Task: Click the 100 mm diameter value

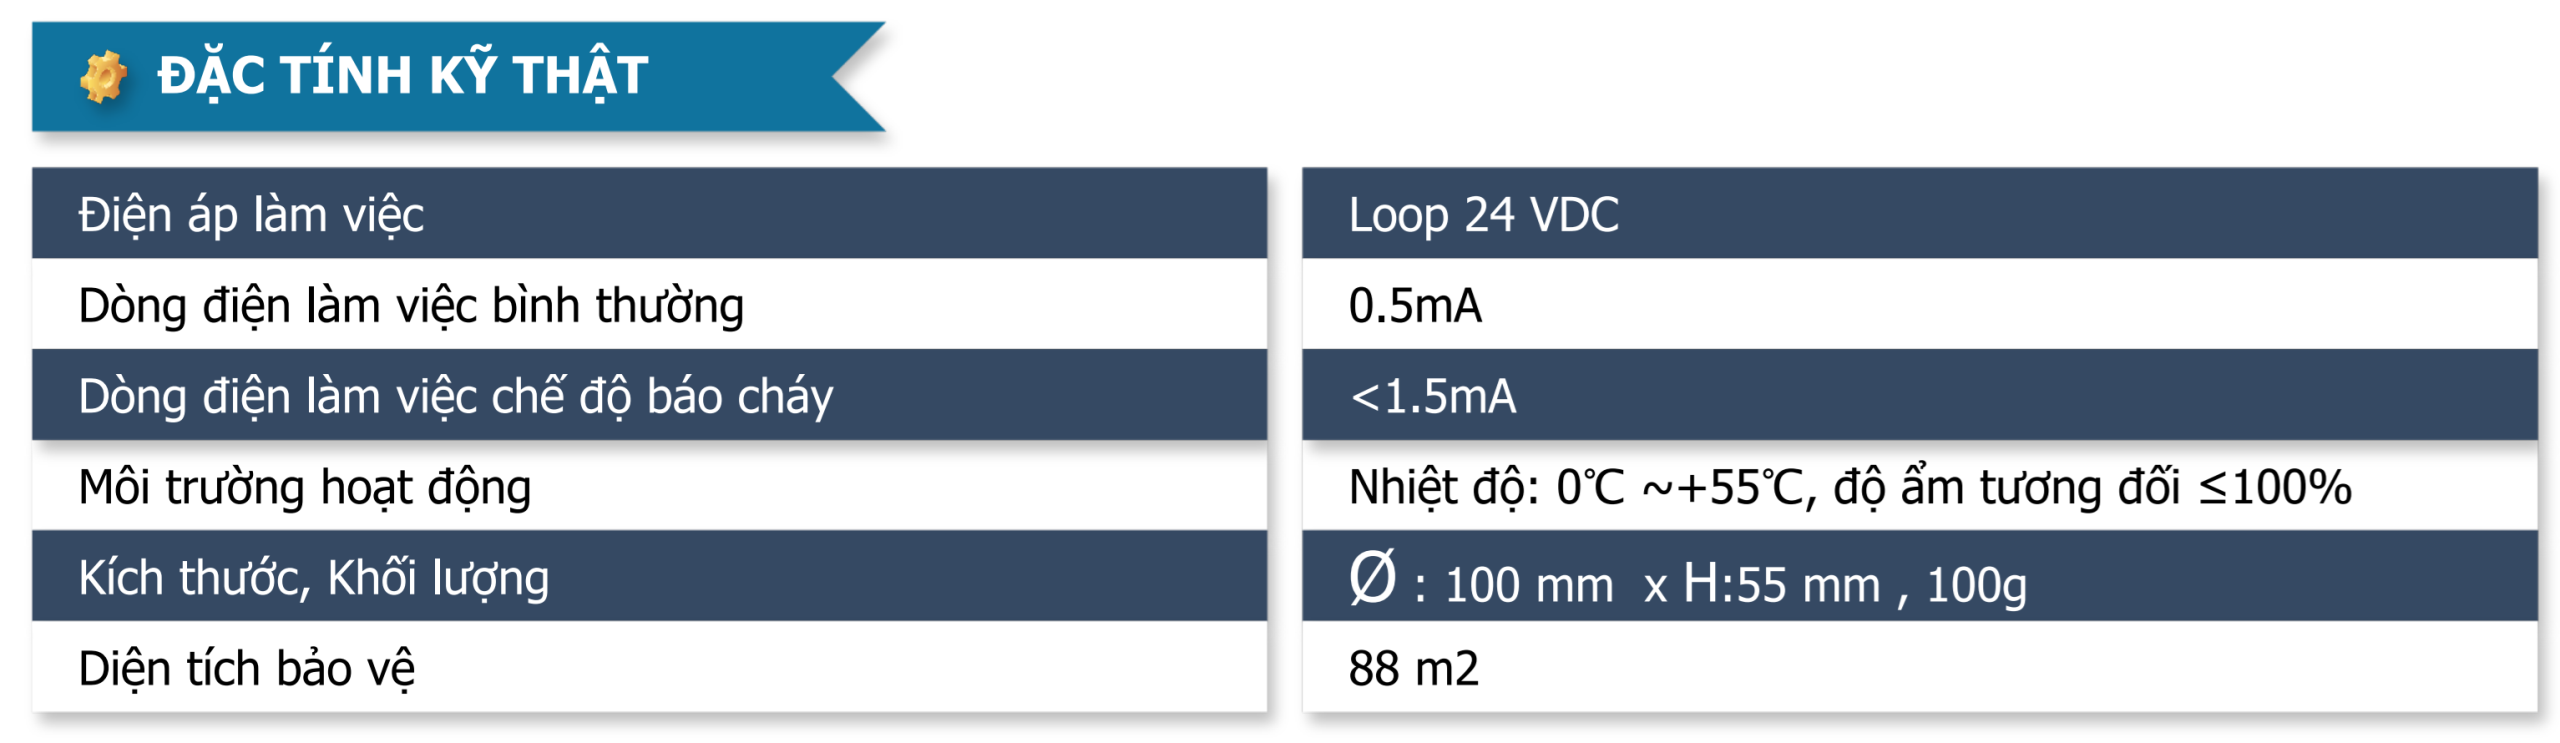Action: [1529, 585]
